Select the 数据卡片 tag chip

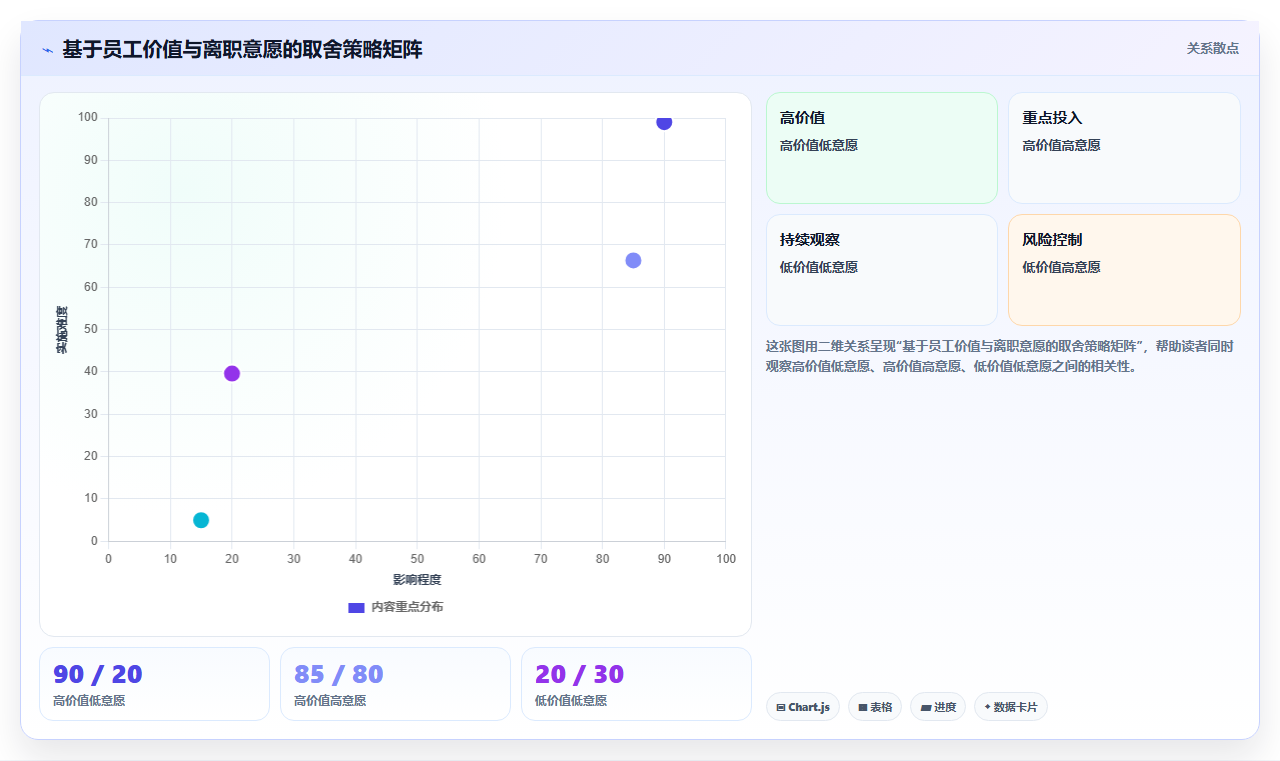[x=1011, y=707]
